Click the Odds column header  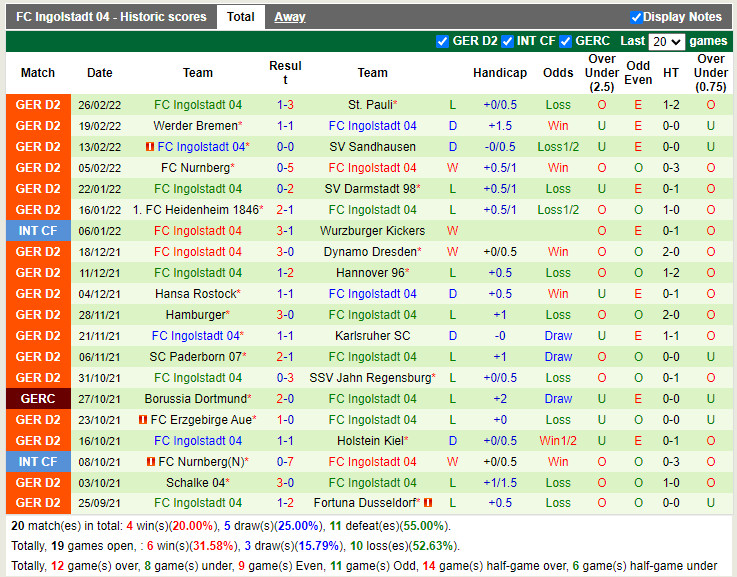558,73
